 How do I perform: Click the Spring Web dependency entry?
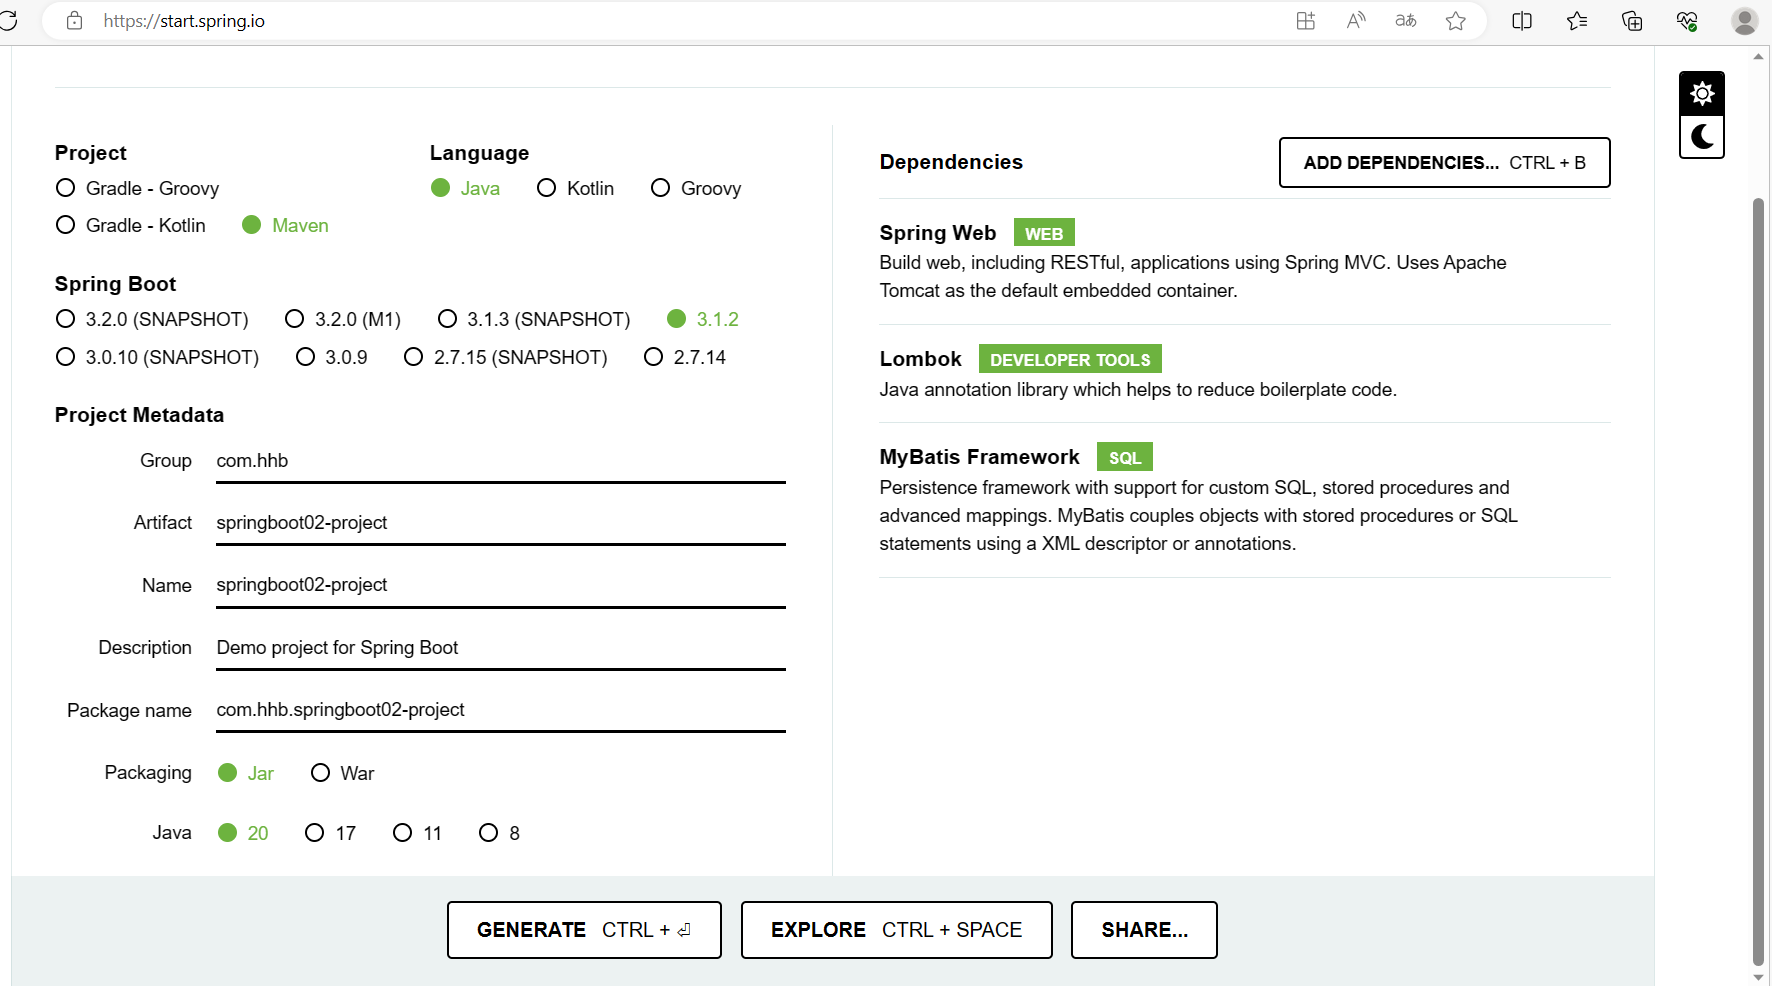1245,261
